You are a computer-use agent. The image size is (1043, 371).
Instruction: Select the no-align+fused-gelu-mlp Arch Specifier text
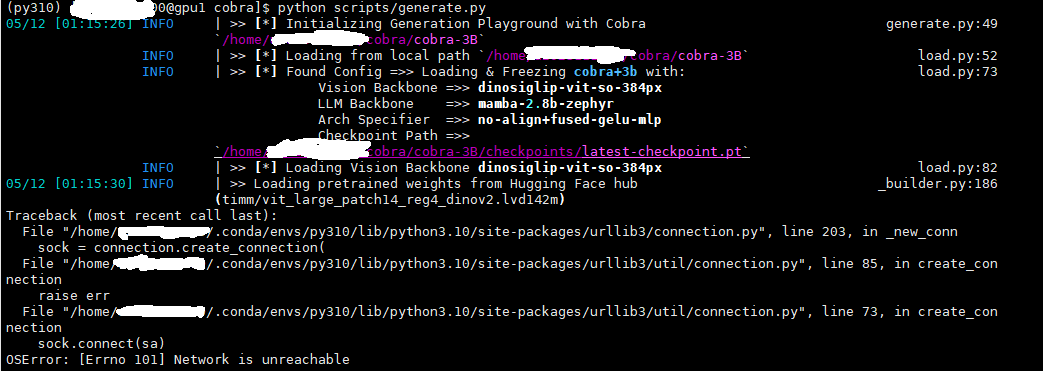[x=569, y=120]
